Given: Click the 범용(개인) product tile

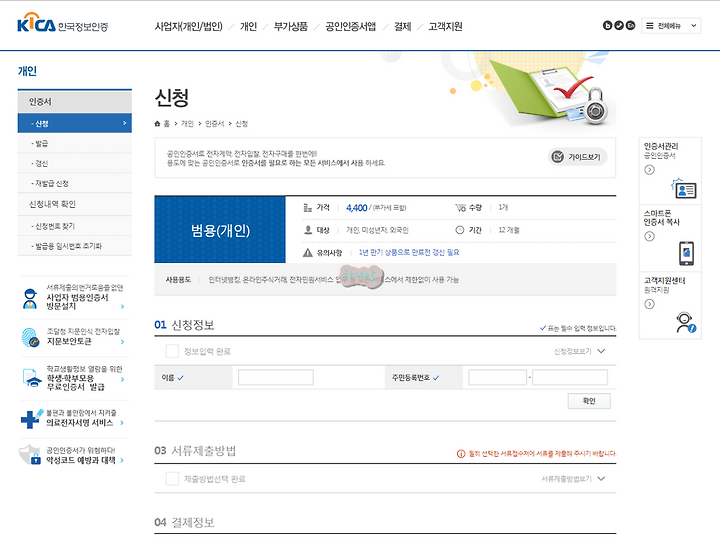Looking at the screenshot, I should tap(220, 230).
